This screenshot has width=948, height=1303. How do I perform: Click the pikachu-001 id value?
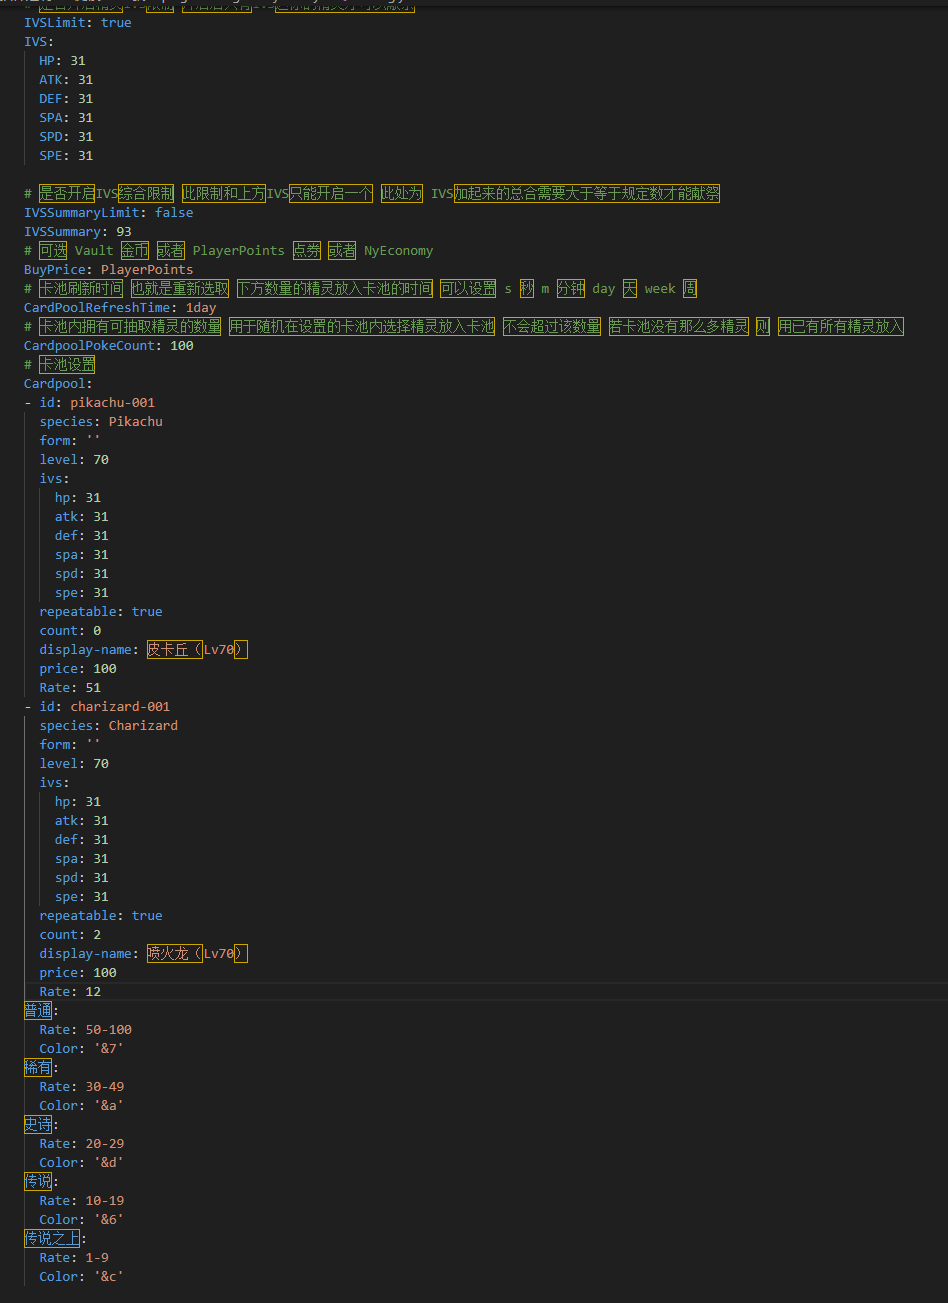pyautogui.click(x=112, y=402)
